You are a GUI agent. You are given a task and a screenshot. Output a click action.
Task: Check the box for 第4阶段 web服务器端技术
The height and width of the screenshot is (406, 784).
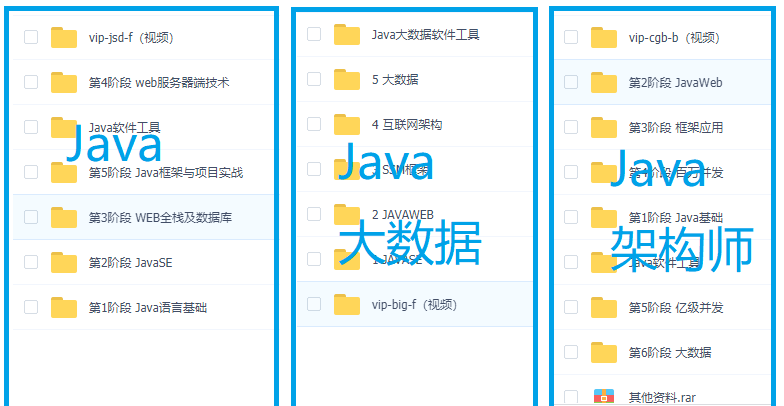pos(31,82)
